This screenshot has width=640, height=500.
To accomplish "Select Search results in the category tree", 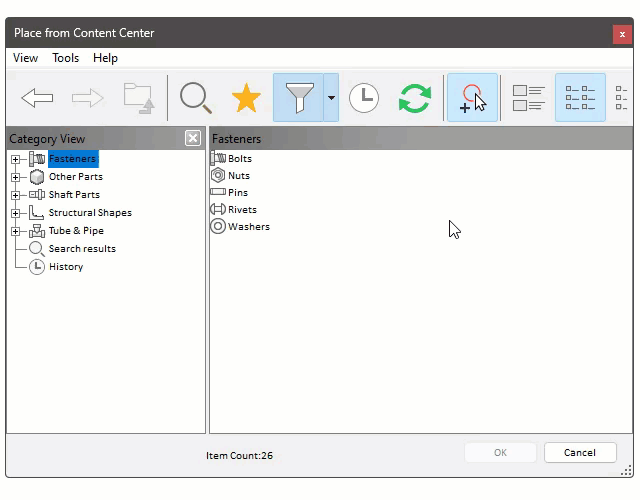I will 82,249.
